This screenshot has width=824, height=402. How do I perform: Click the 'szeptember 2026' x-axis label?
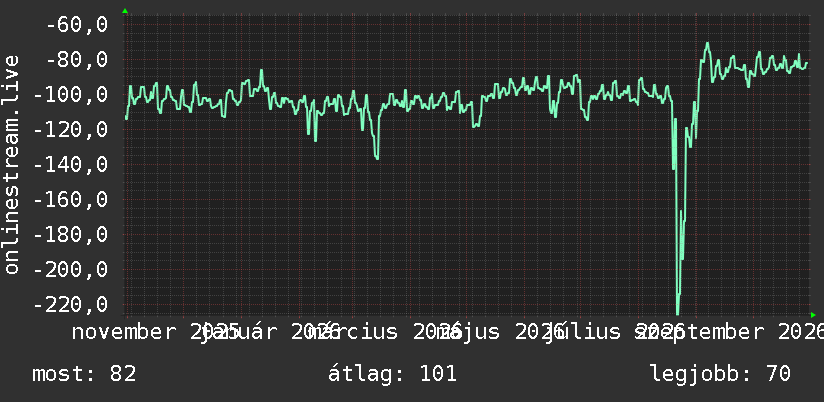[730, 332]
